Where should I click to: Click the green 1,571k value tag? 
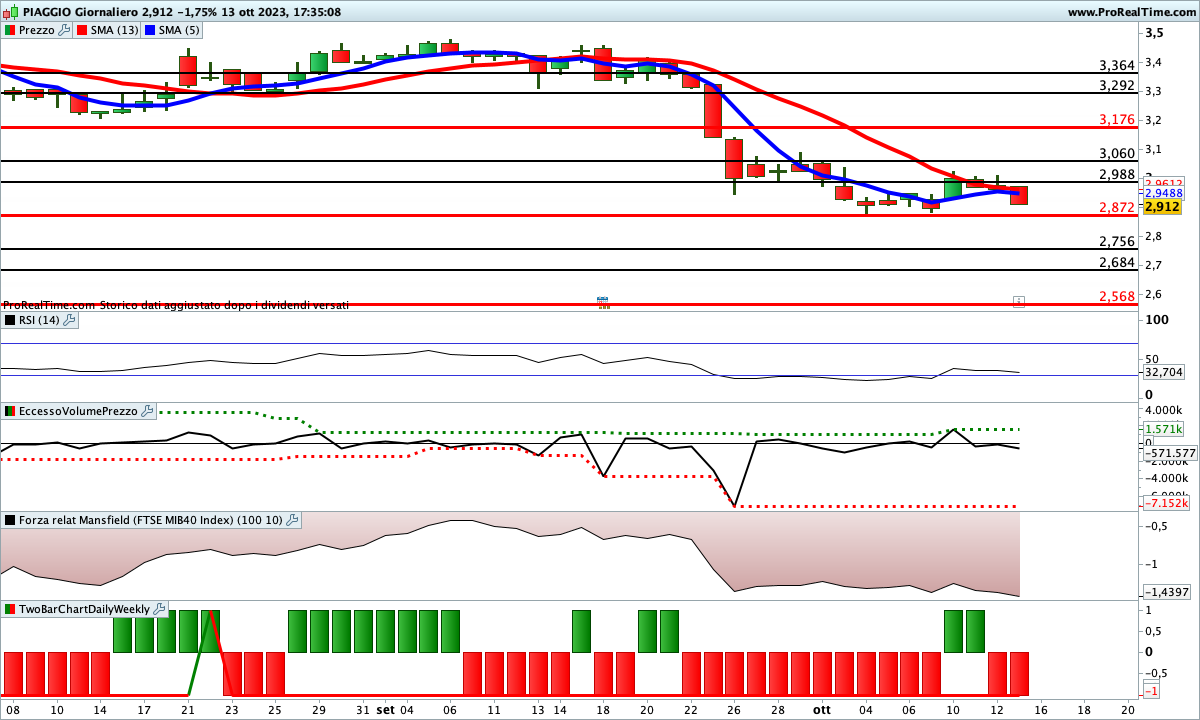1163,429
